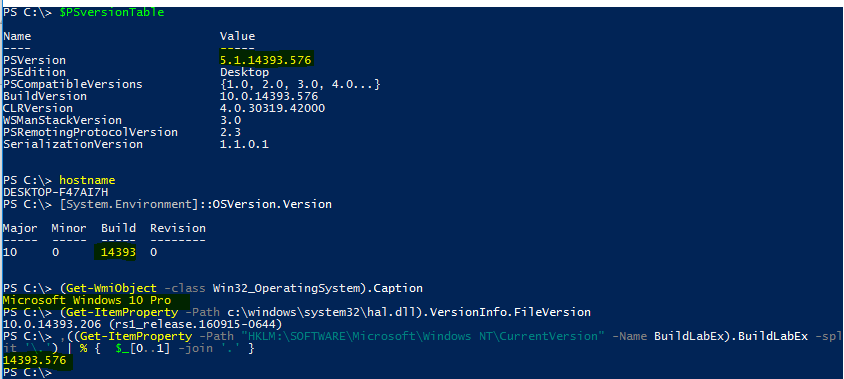This screenshot has height=379, width=844.
Task: Click the PSEdition Desktop value
Action: pyautogui.click(x=244, y=72)
